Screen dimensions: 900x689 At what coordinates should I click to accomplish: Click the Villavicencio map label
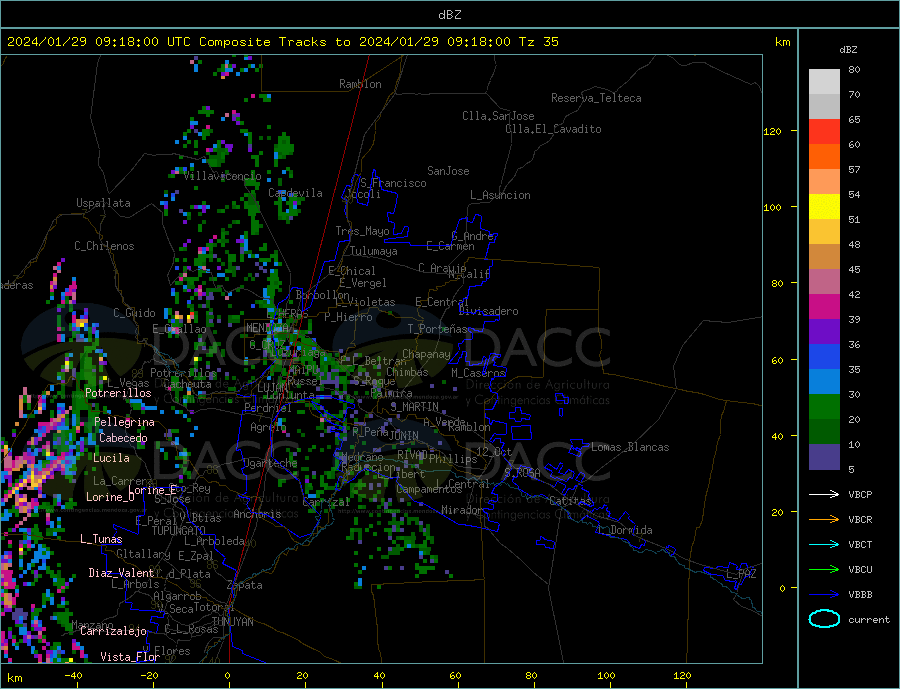[222, 176]
